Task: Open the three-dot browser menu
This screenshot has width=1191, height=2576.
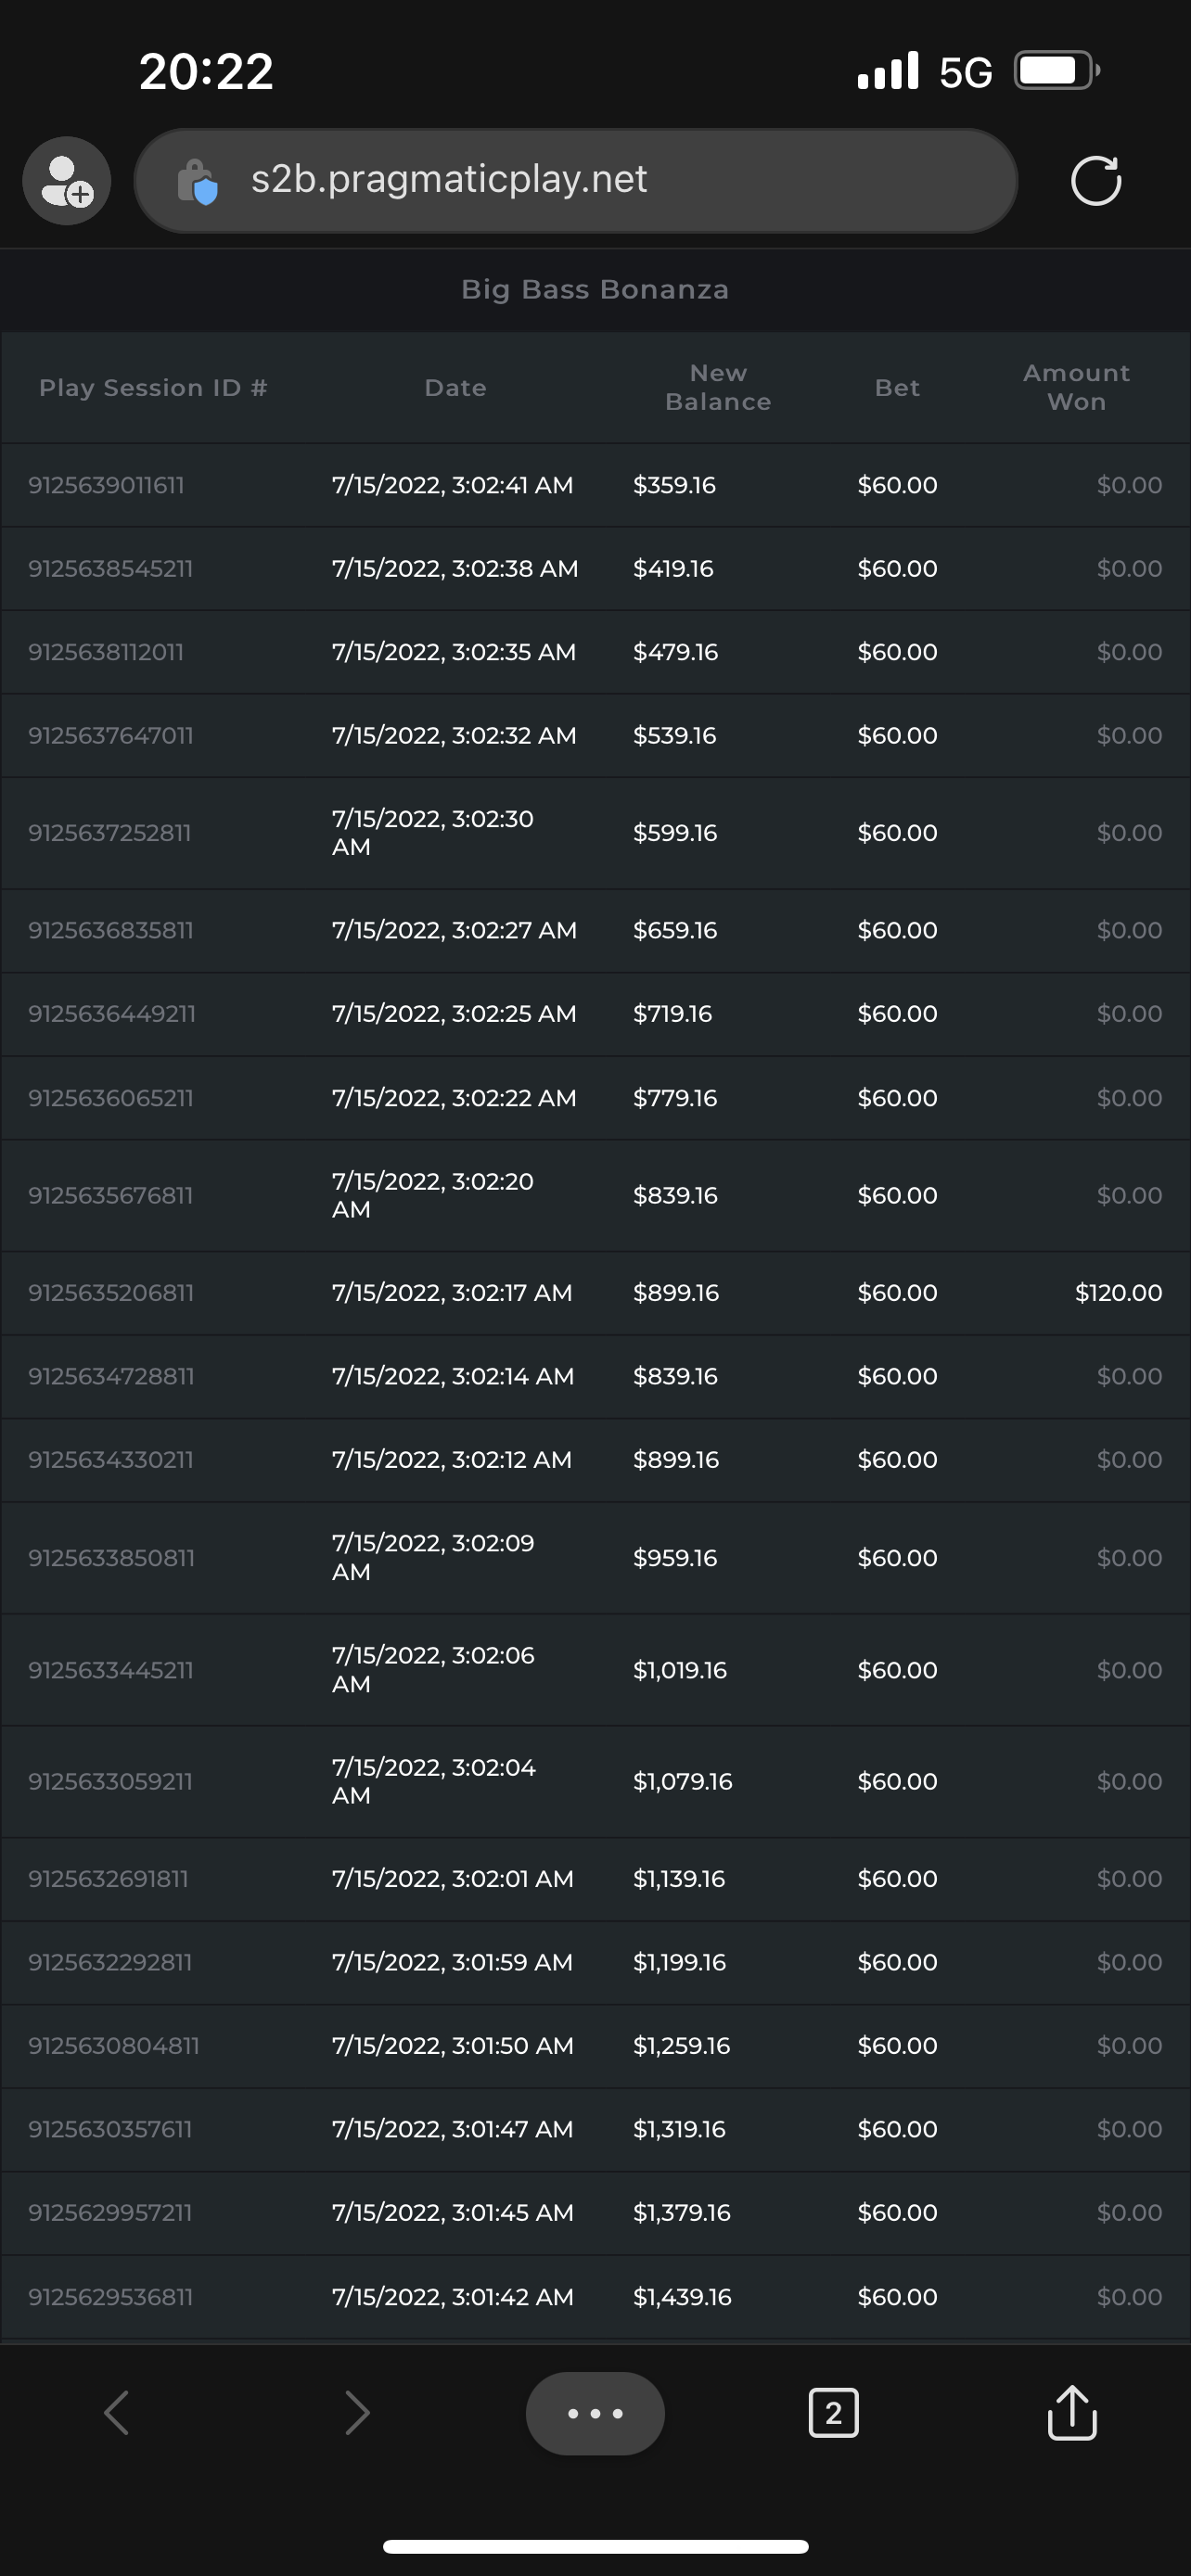Action: click(595, 2413)
